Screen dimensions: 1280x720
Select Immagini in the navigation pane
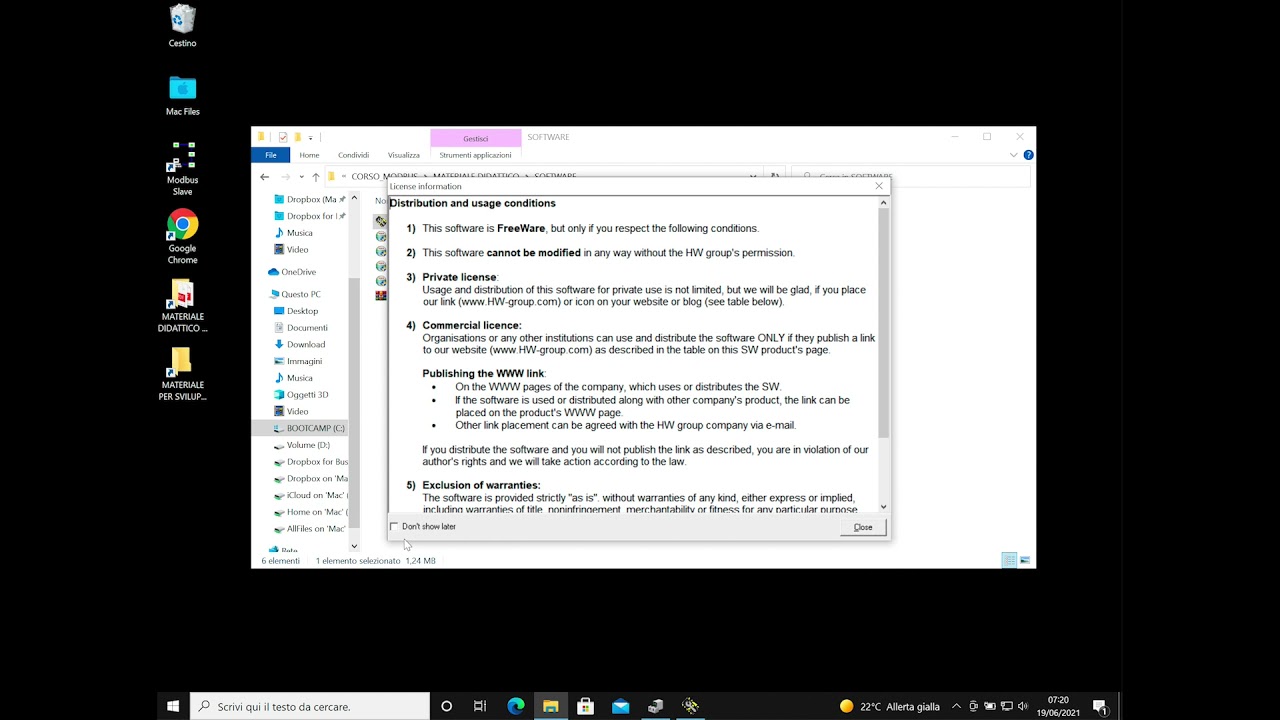(x=304, y=361)
